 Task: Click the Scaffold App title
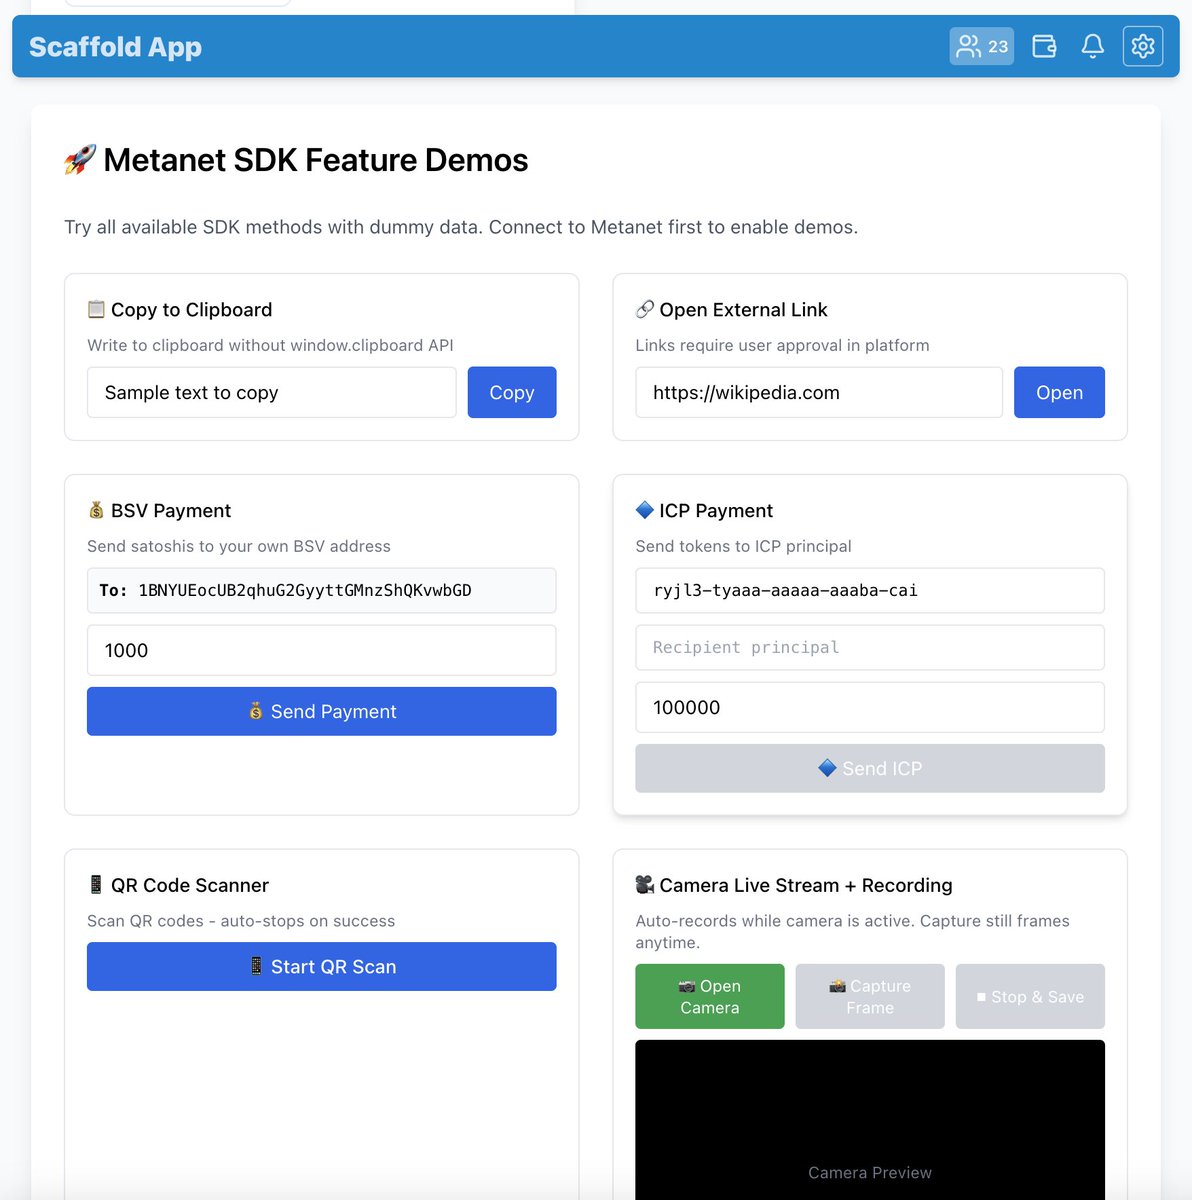pyautogui.click(x=114, y=46)
